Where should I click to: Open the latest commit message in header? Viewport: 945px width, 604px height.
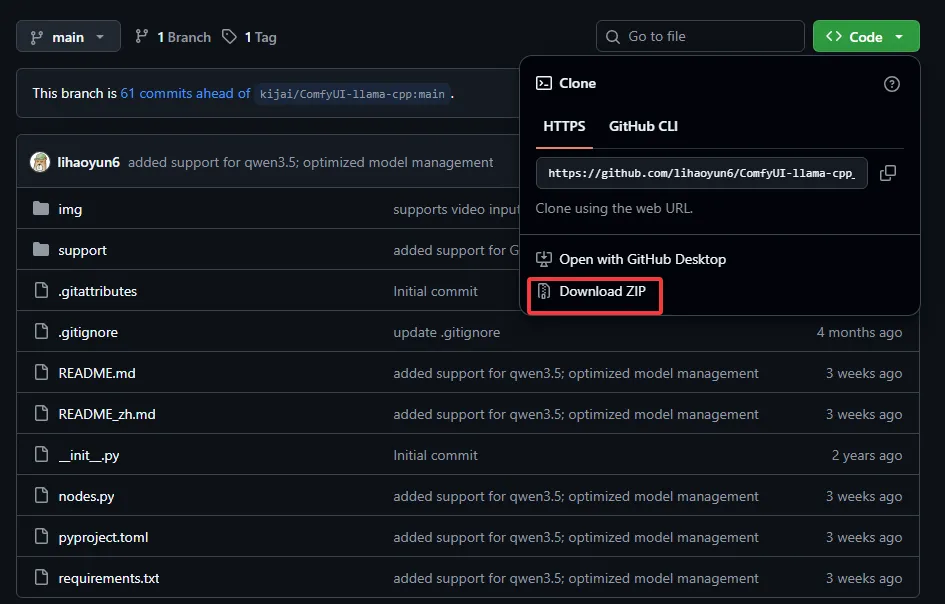310,162
